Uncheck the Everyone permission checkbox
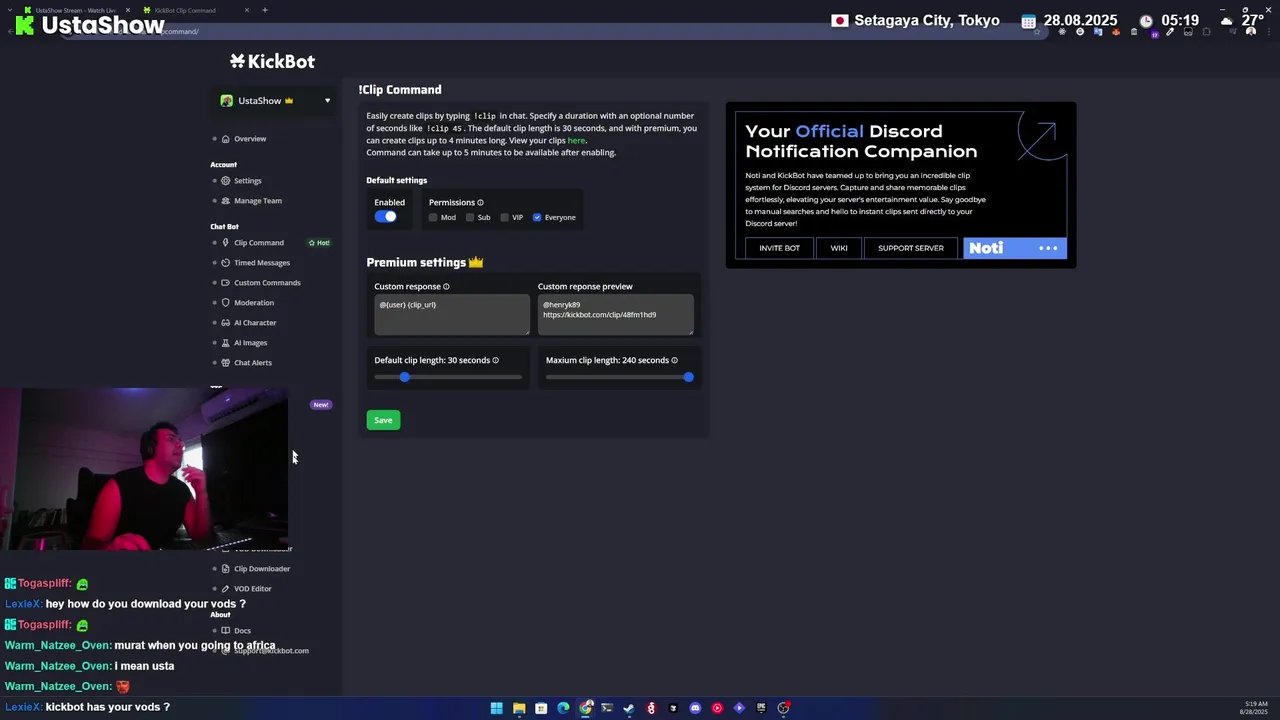 (537, 218)
